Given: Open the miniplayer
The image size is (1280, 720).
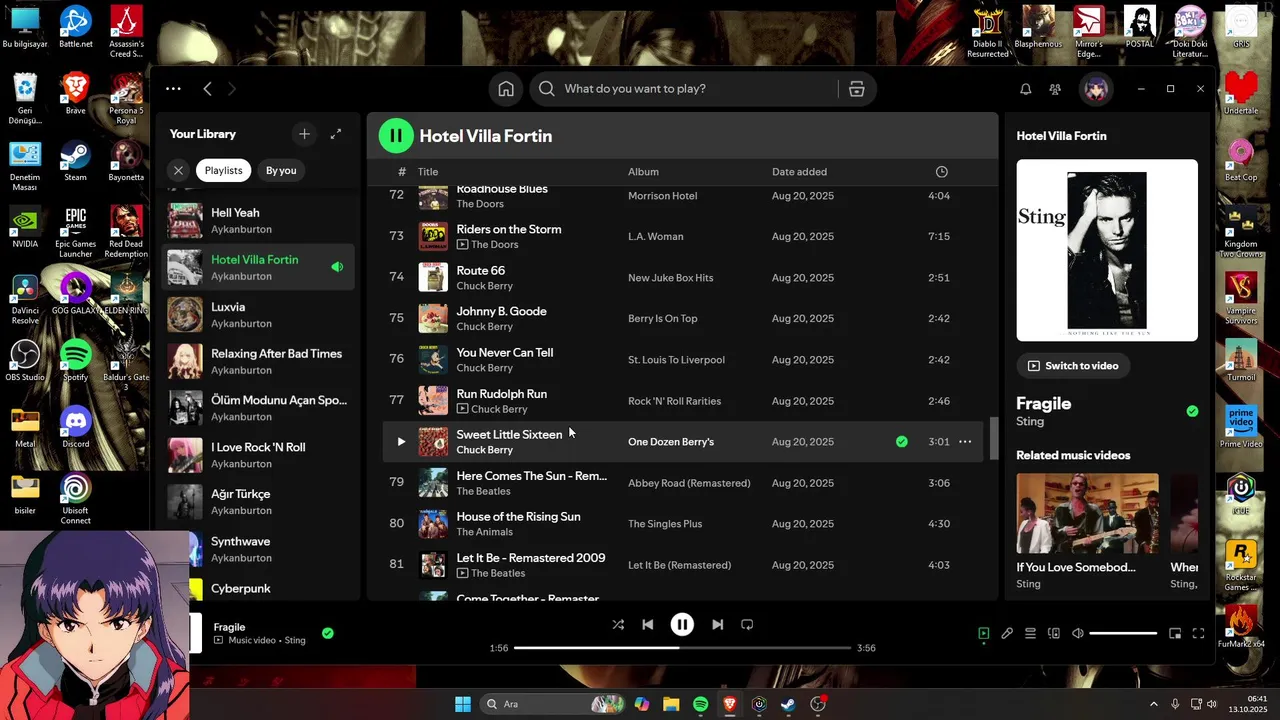Looking at the screenshot, I should 1175,633.
